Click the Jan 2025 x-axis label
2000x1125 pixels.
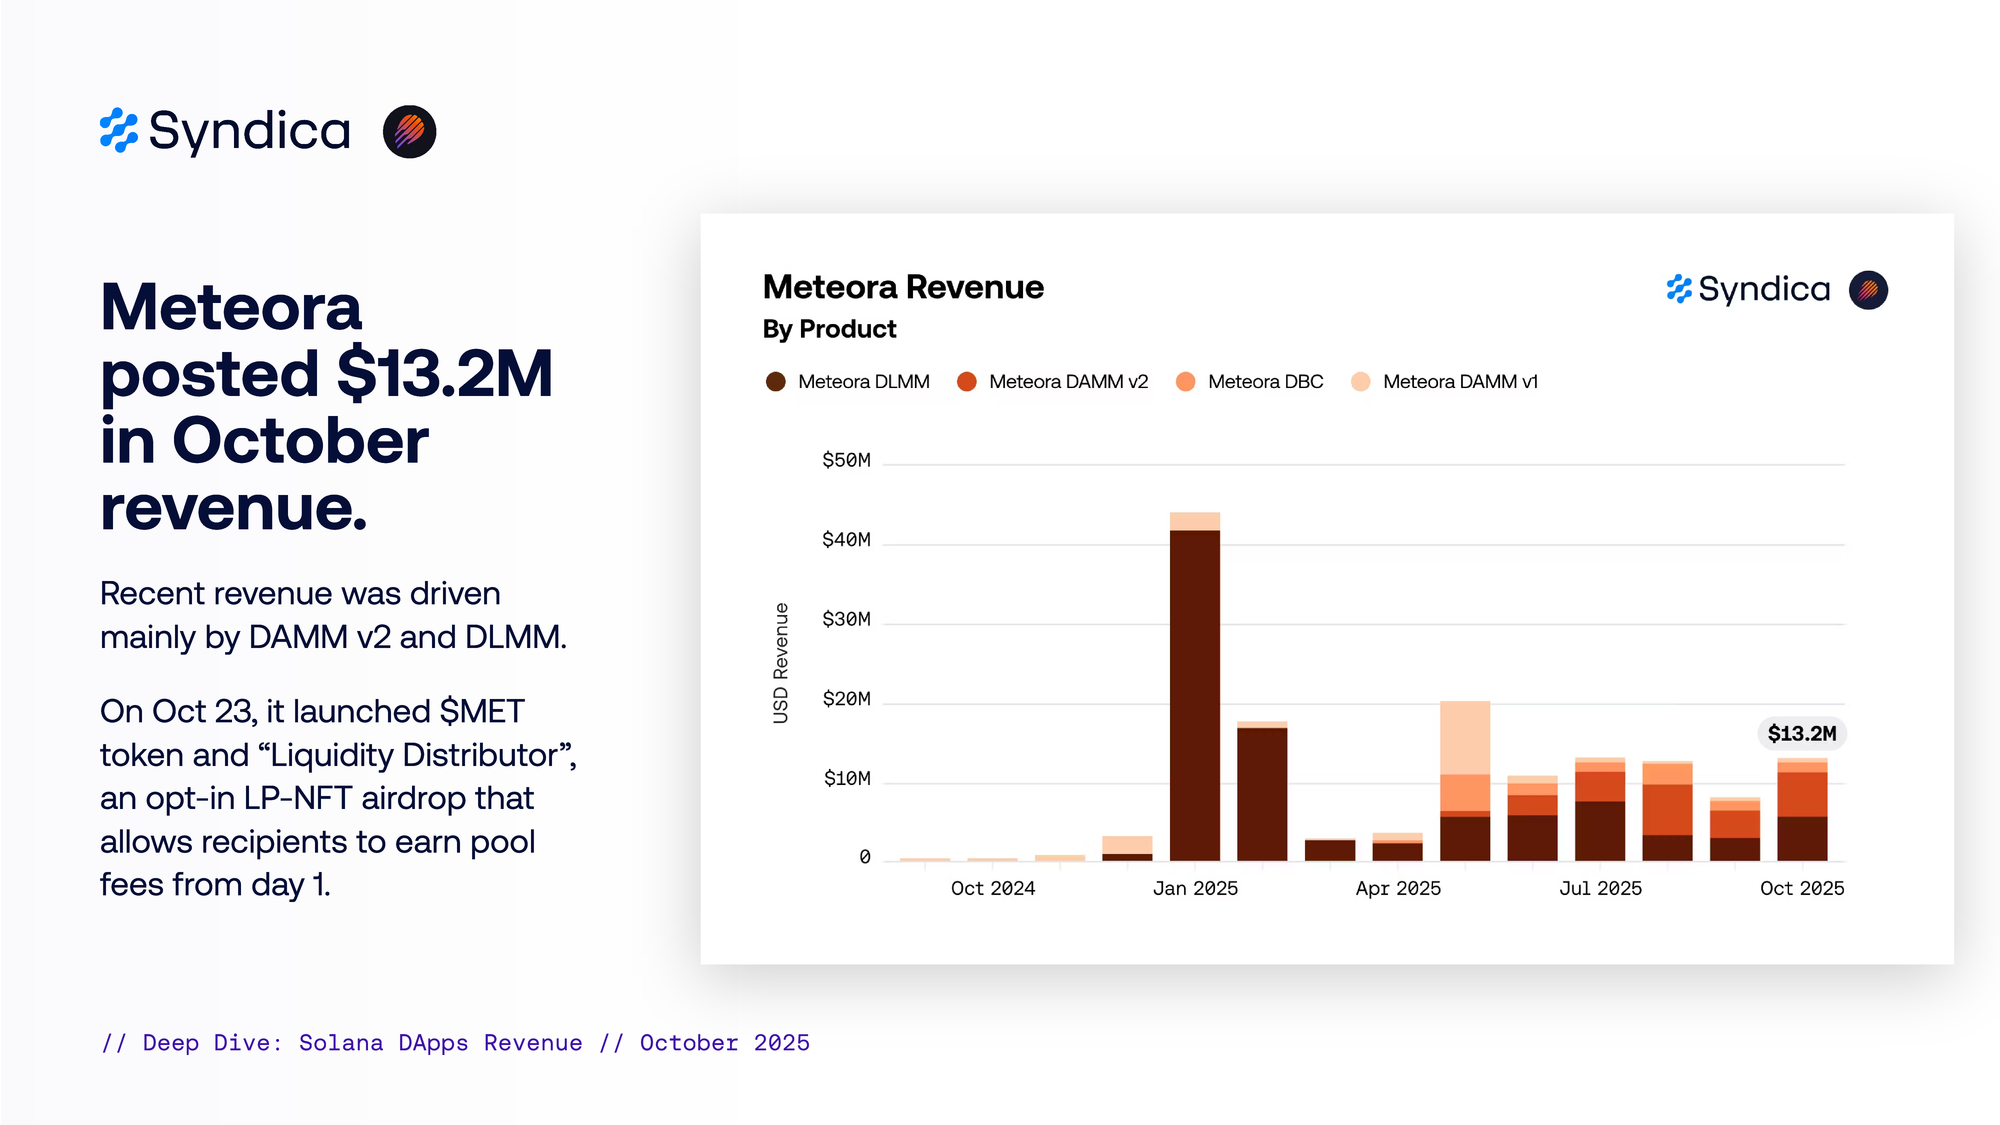click(x=1195, y=888)
